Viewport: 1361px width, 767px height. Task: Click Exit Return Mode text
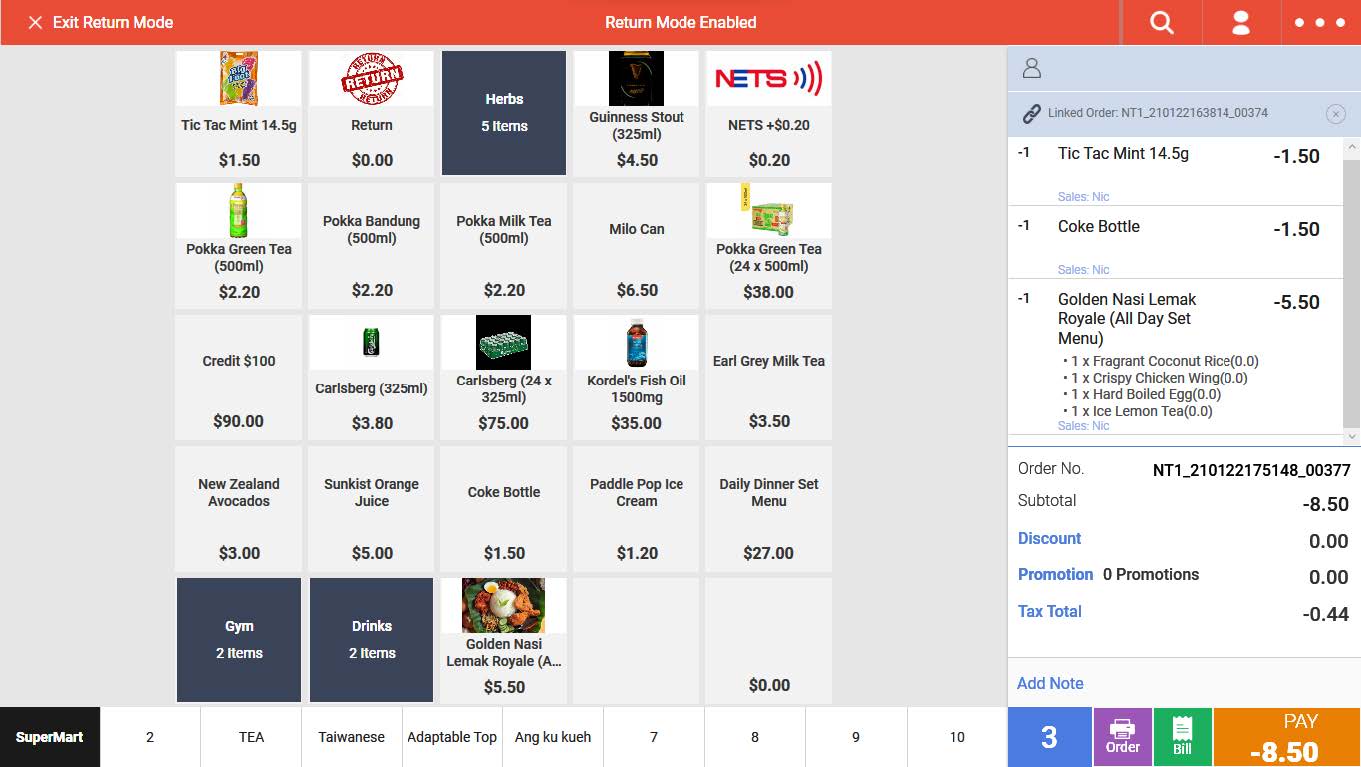(113, 22)
